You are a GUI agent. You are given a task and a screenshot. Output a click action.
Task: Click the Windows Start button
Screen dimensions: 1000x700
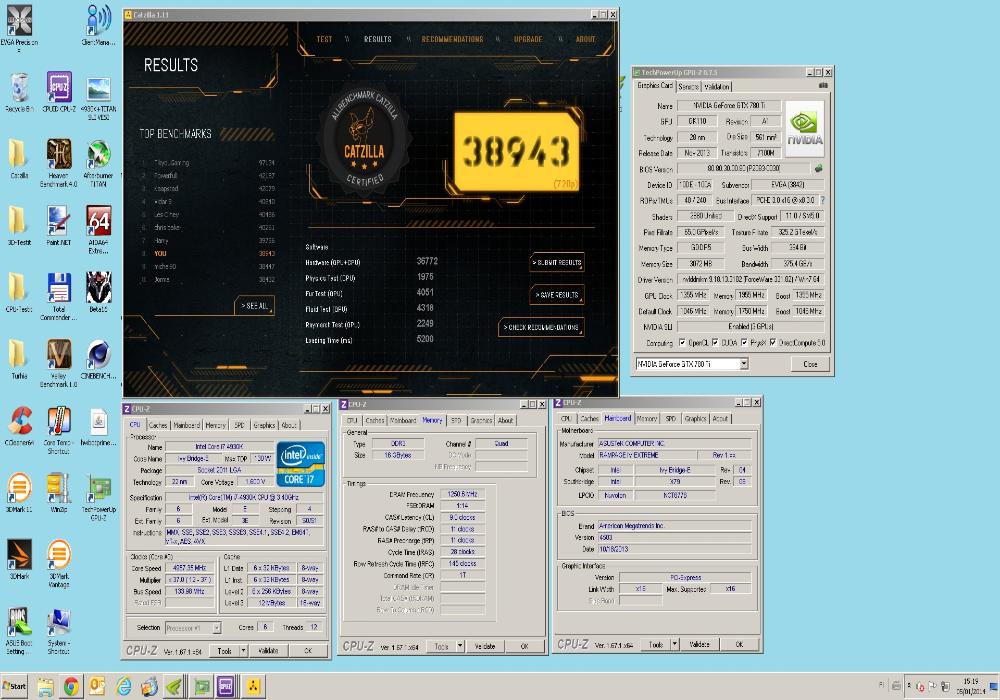pos(14,686)
